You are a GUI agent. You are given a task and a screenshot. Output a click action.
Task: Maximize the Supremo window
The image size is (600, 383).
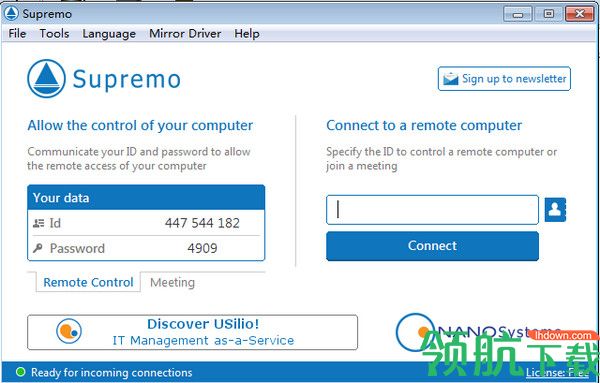[549, 14]
